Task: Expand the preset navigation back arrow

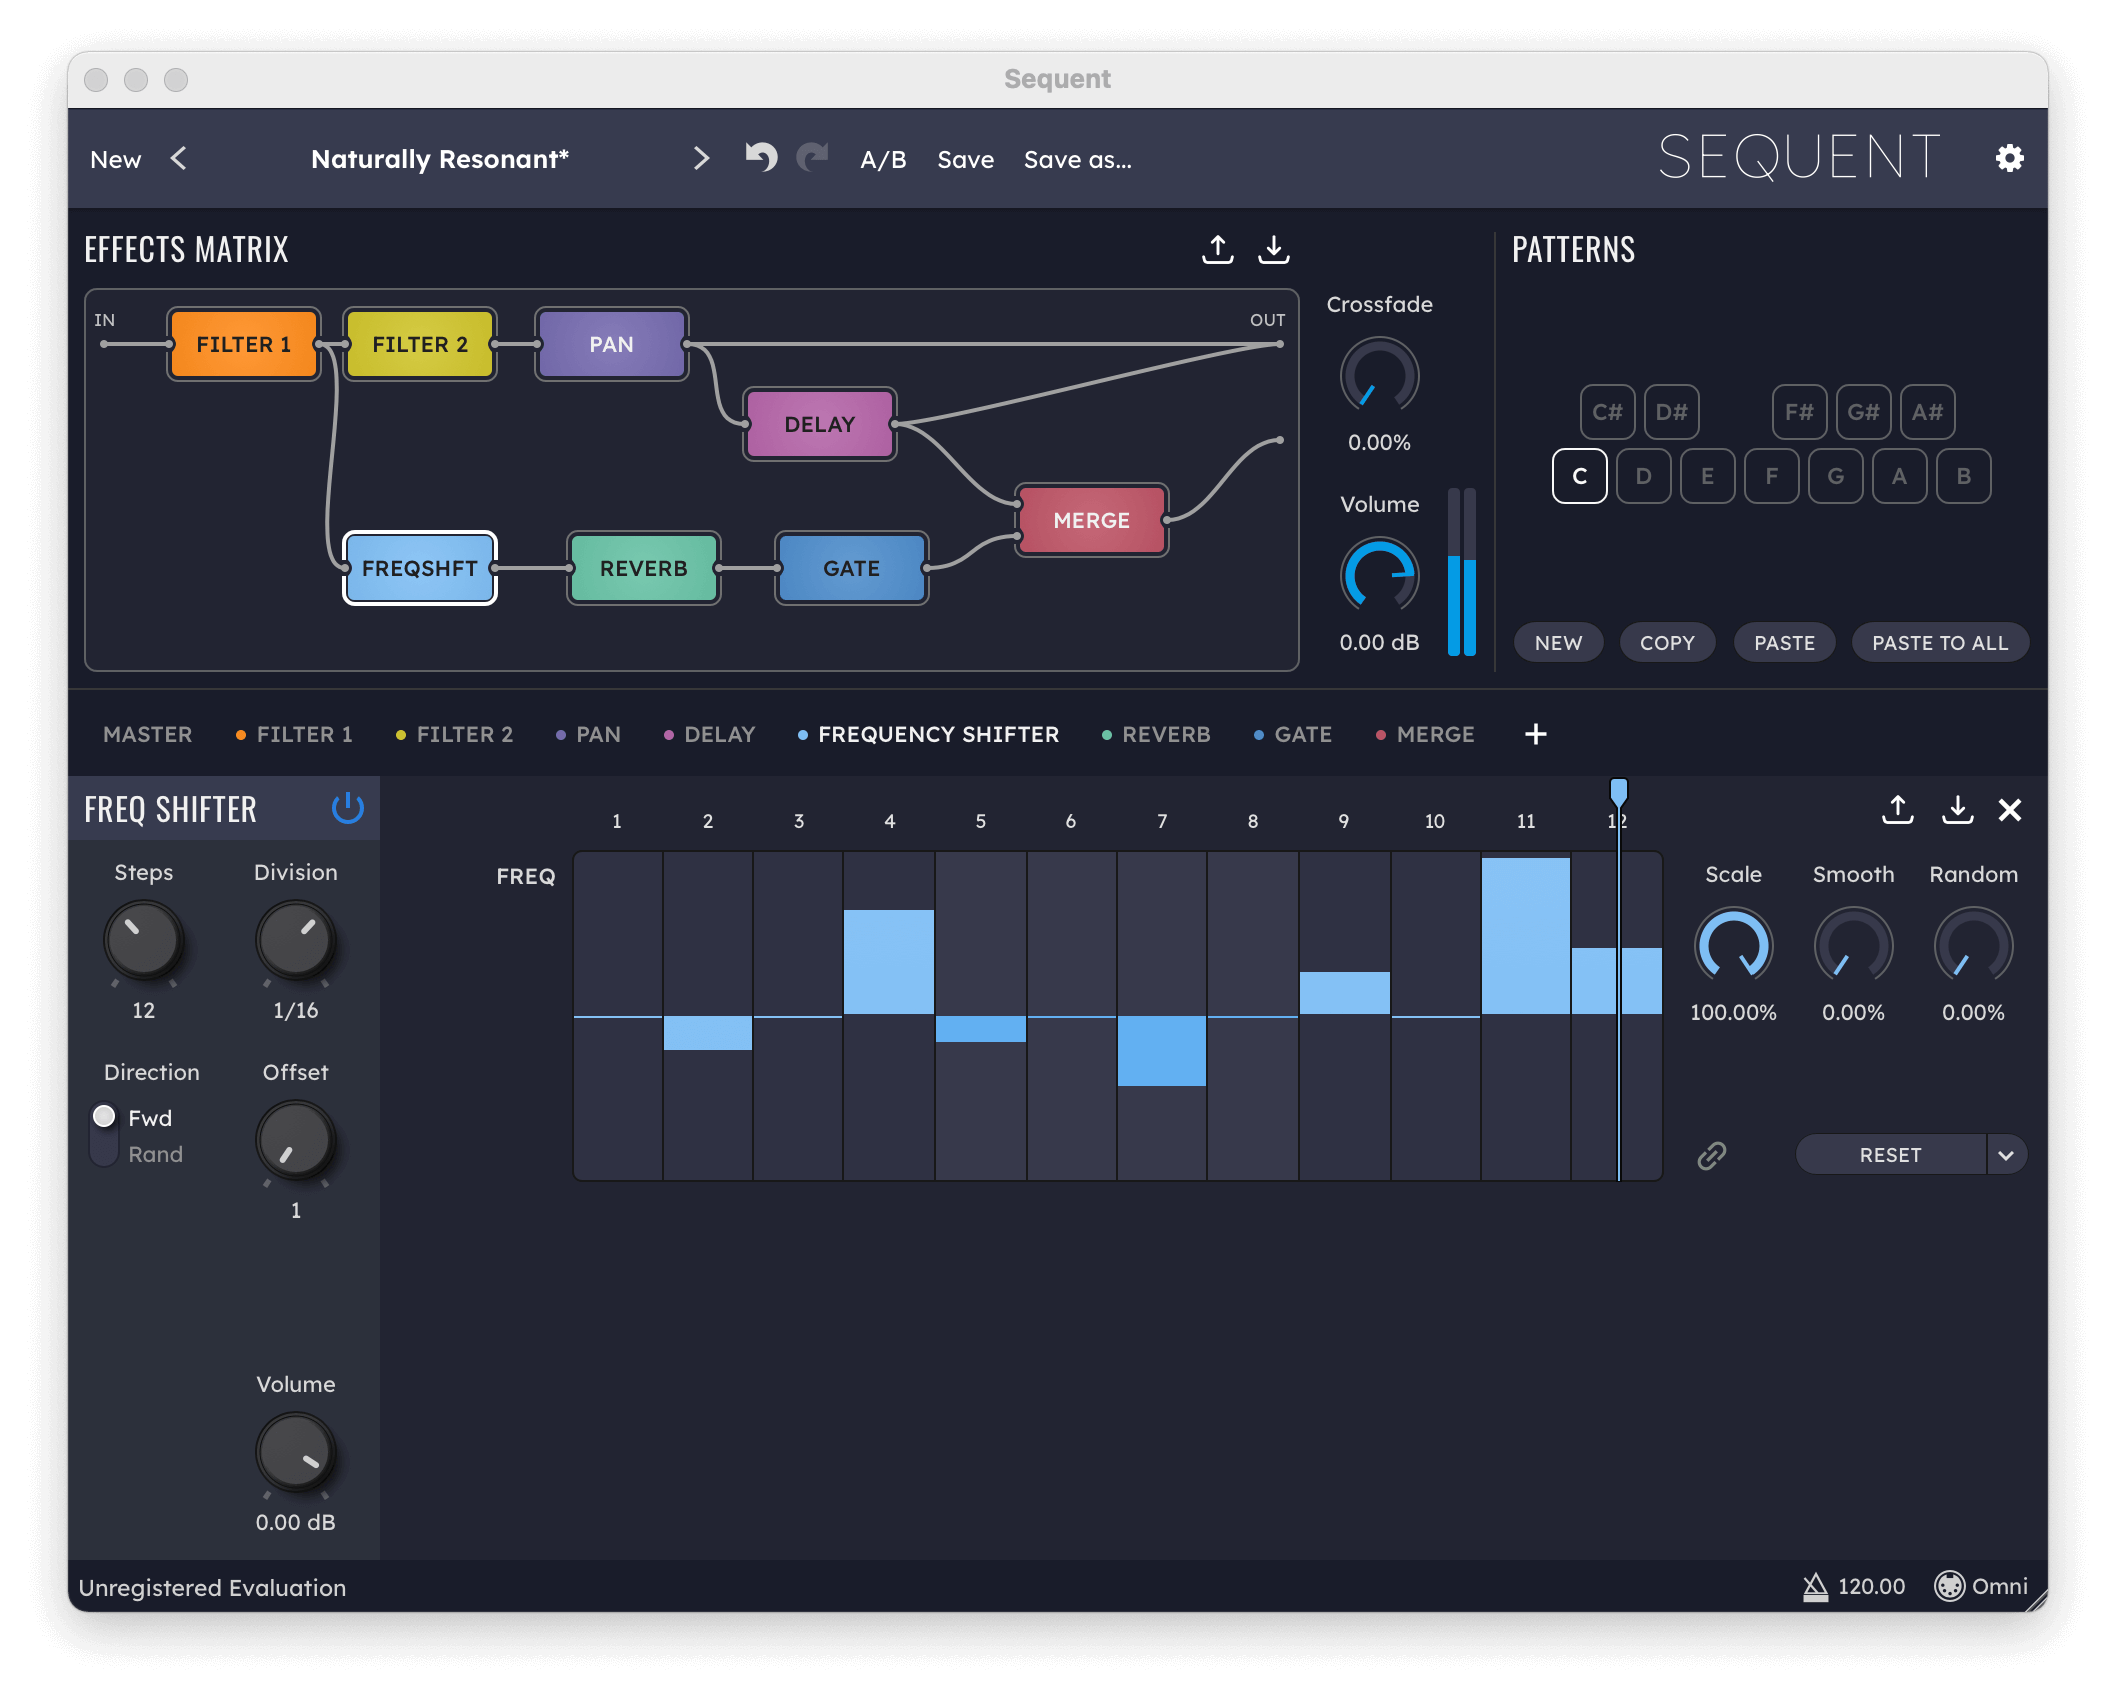Action: click(178, 157)
